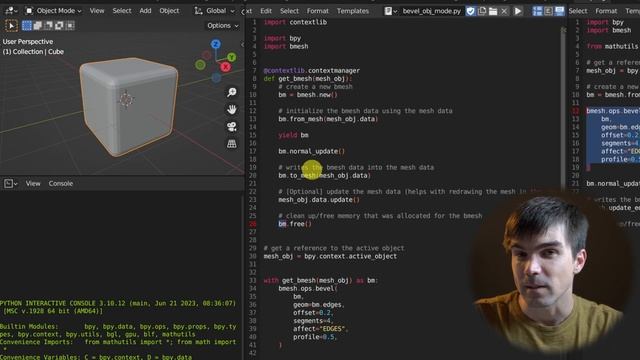This screenshot has width=640, height=360.
Task: Click the red X axis gizmo handle
Action: click(226, 67)
